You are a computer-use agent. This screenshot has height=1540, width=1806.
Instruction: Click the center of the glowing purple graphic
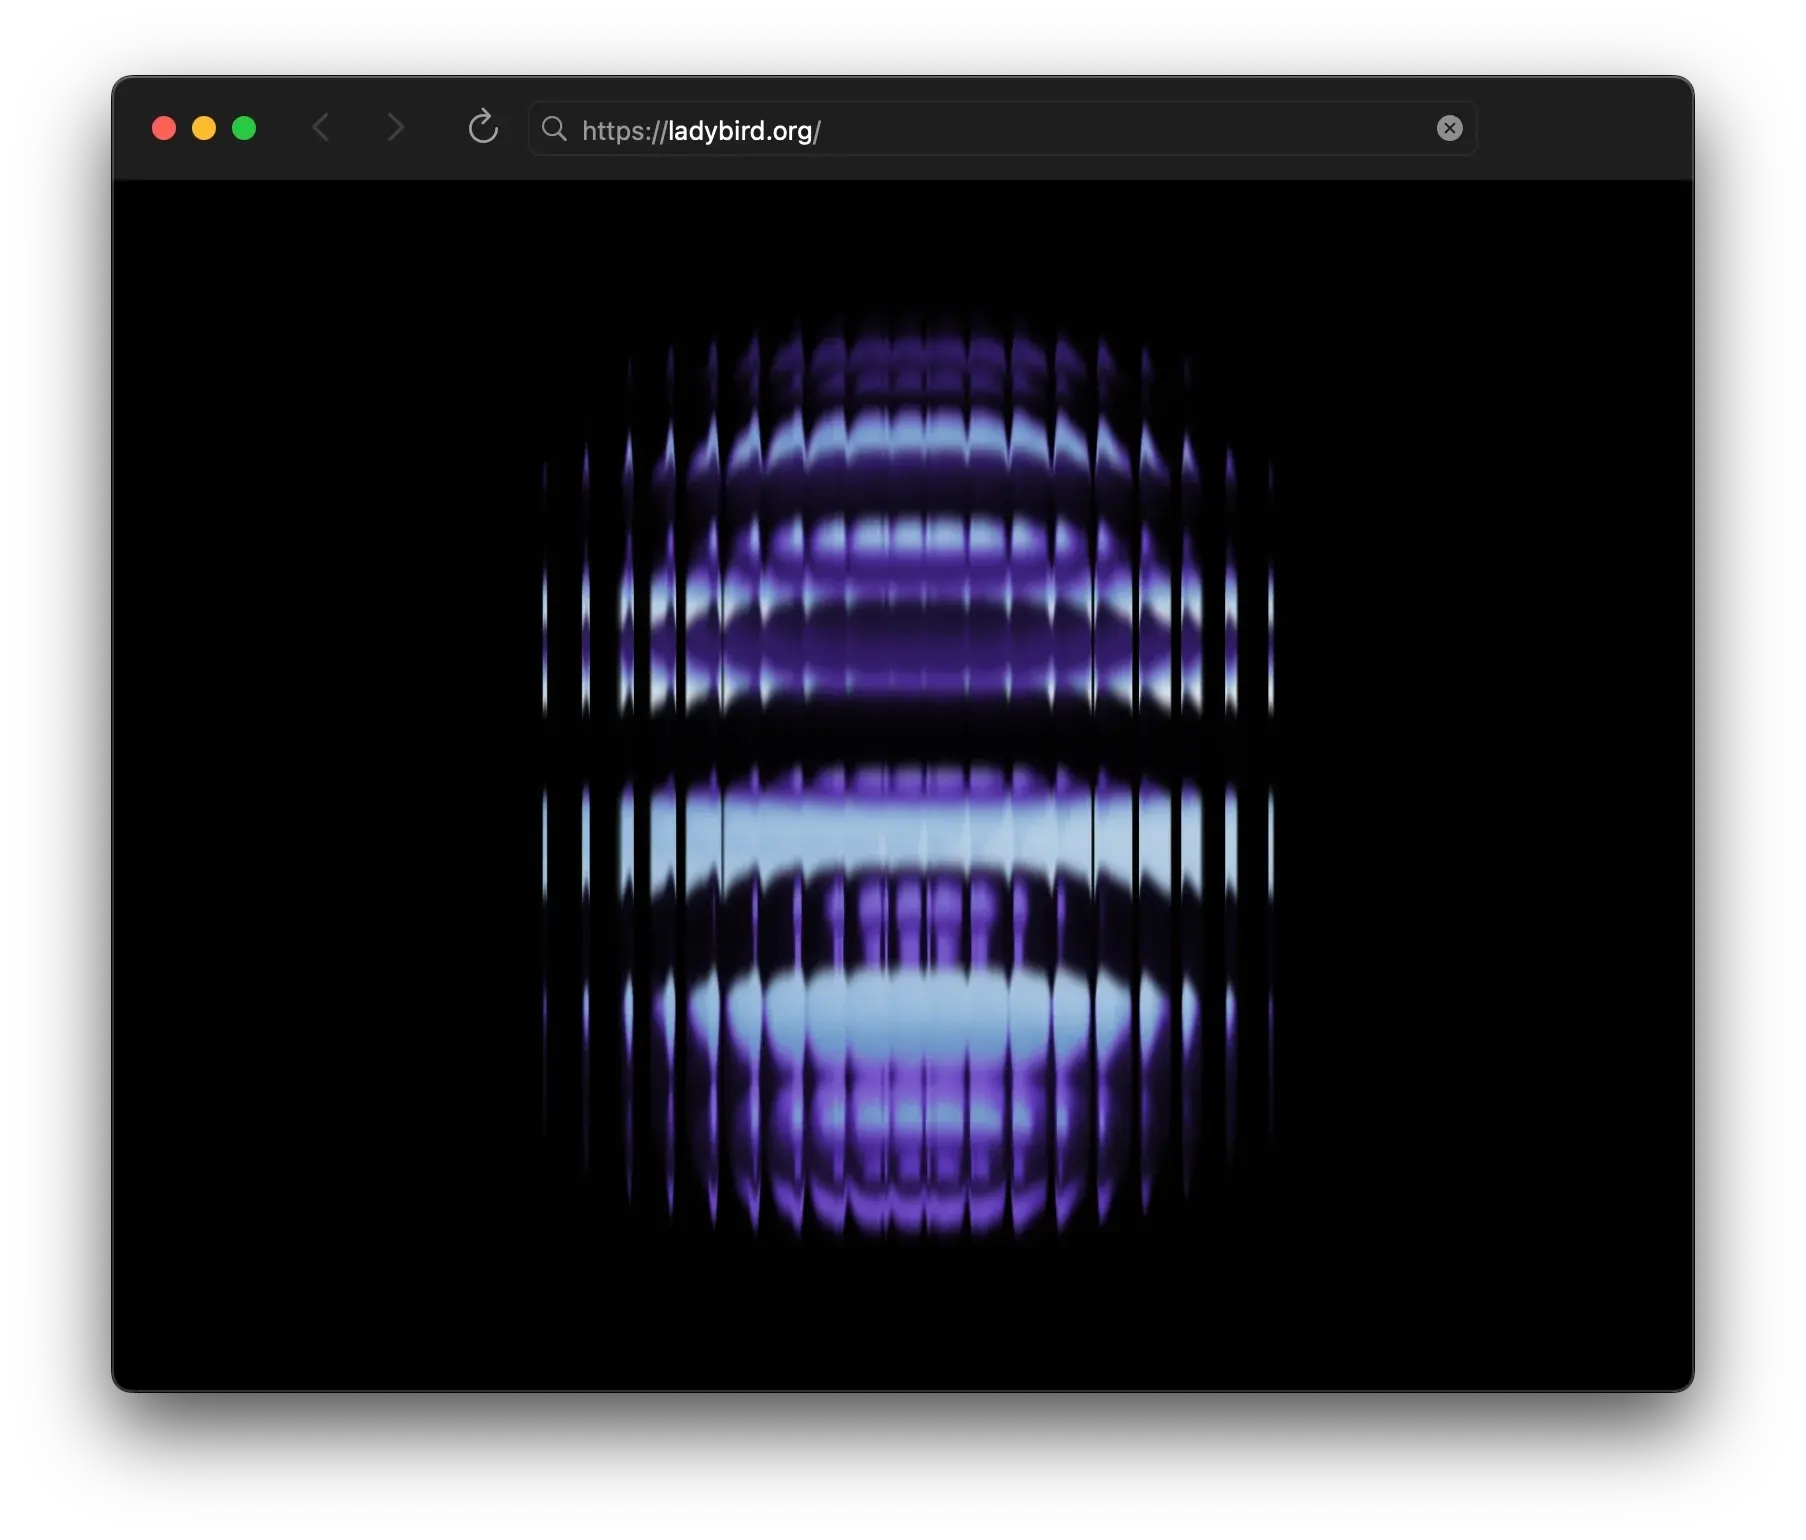pyautogui.click(x=907, y=780)
